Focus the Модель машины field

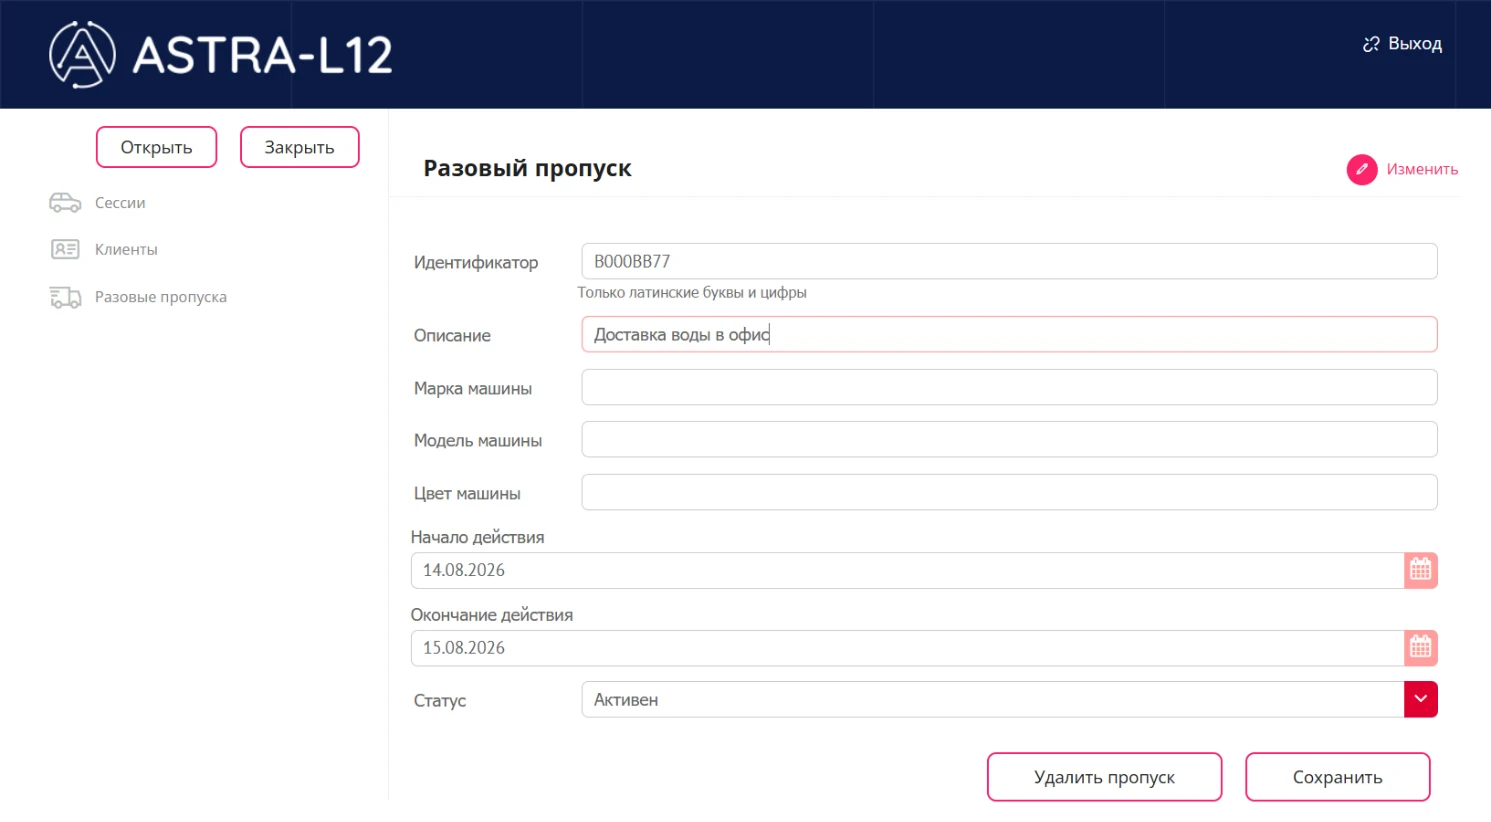click(x=1009, y=439)
